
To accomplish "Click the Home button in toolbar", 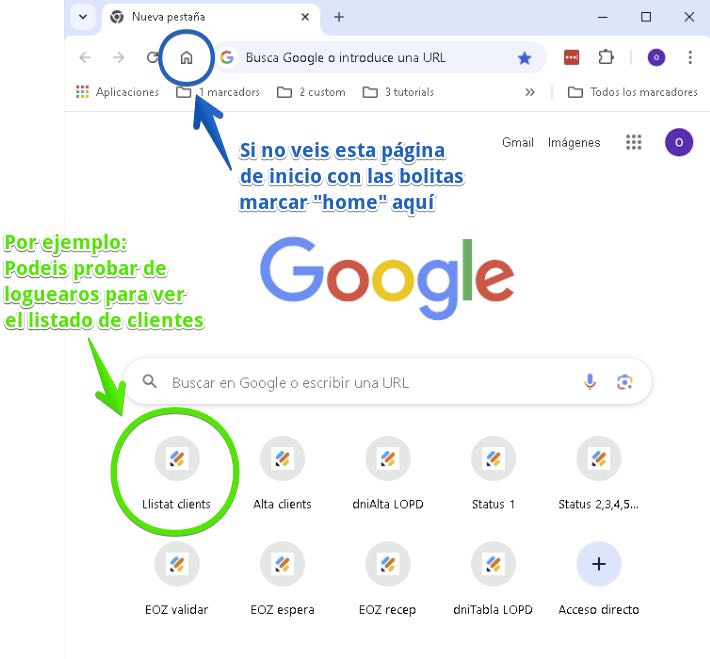I will point(186,58).
